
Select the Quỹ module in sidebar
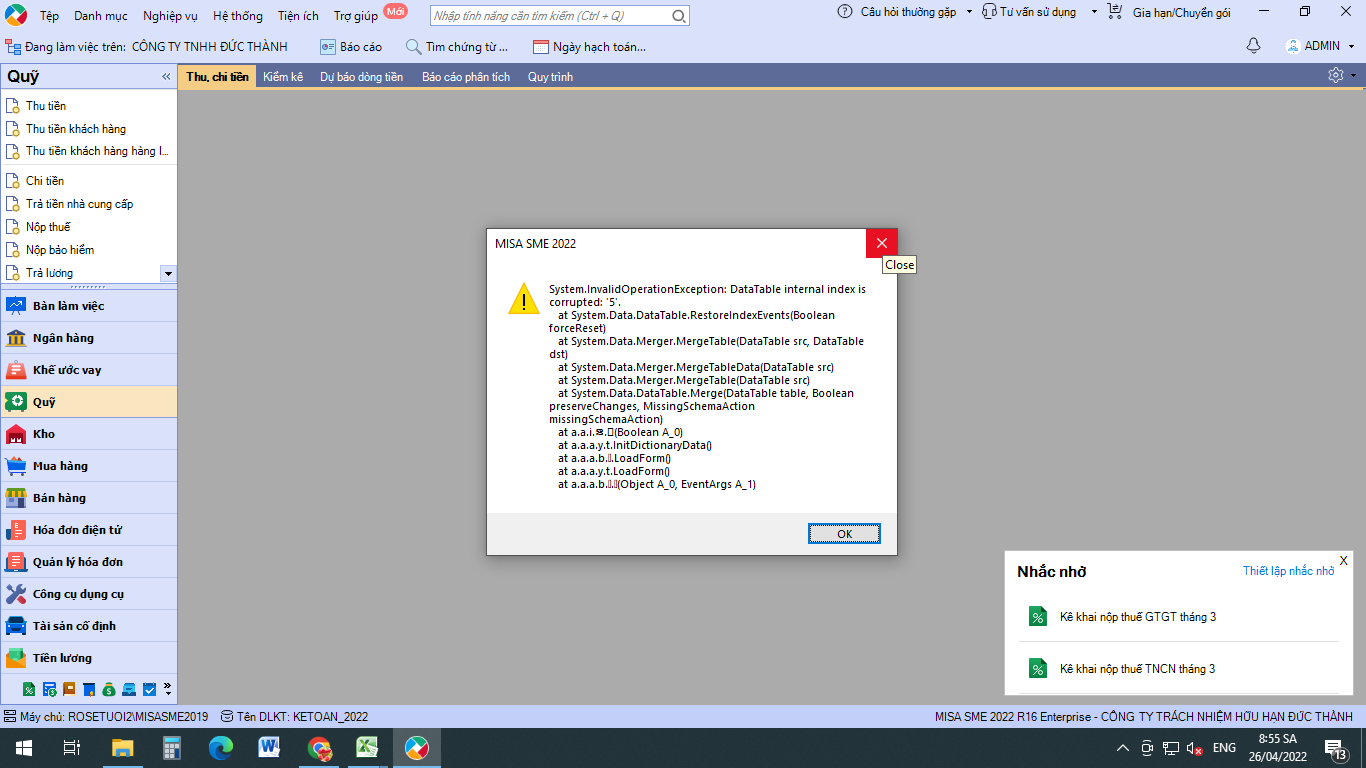(x=89, y=402)
